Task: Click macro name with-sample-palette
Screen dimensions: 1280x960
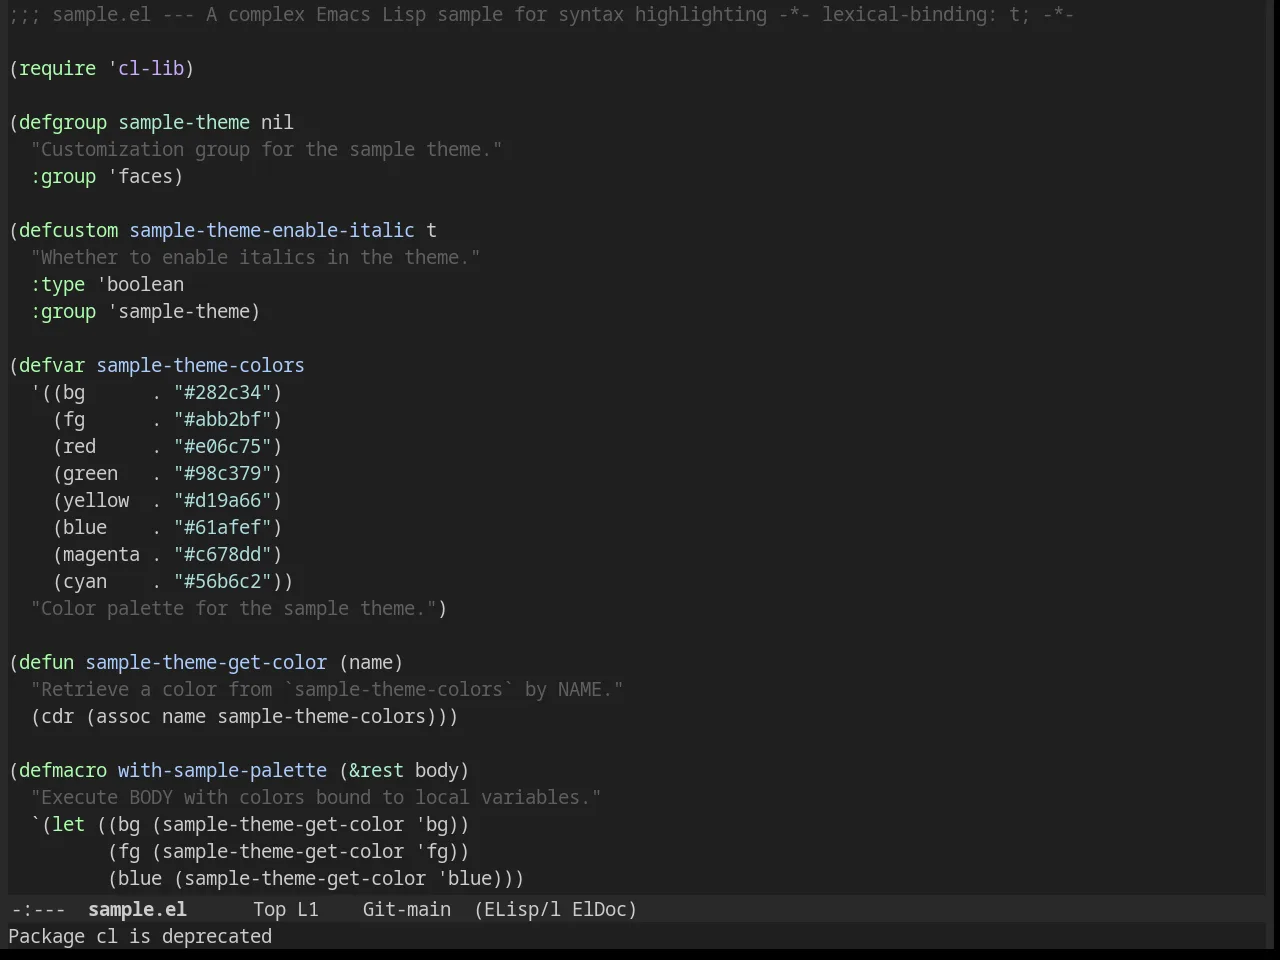Action: [x=223, y=770]
